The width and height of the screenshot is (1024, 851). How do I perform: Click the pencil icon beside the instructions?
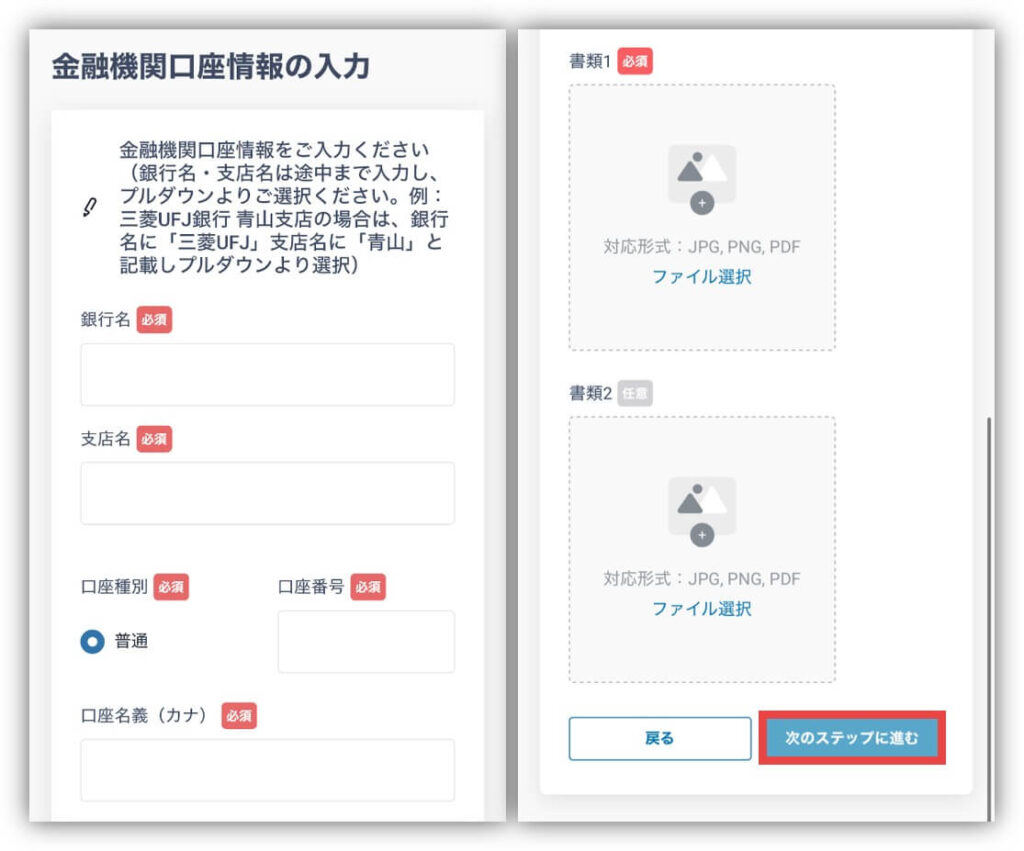point(90,208)
